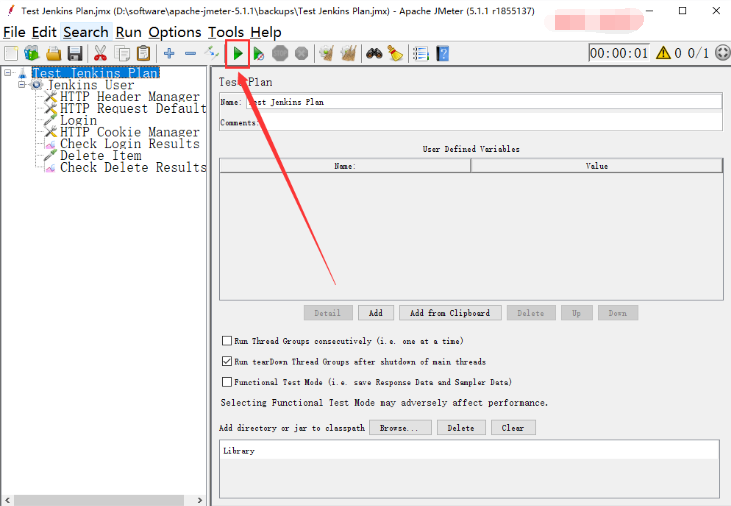
Task: Click the variables Delete button
Action: pyautogui.click(x=531, y=313)
